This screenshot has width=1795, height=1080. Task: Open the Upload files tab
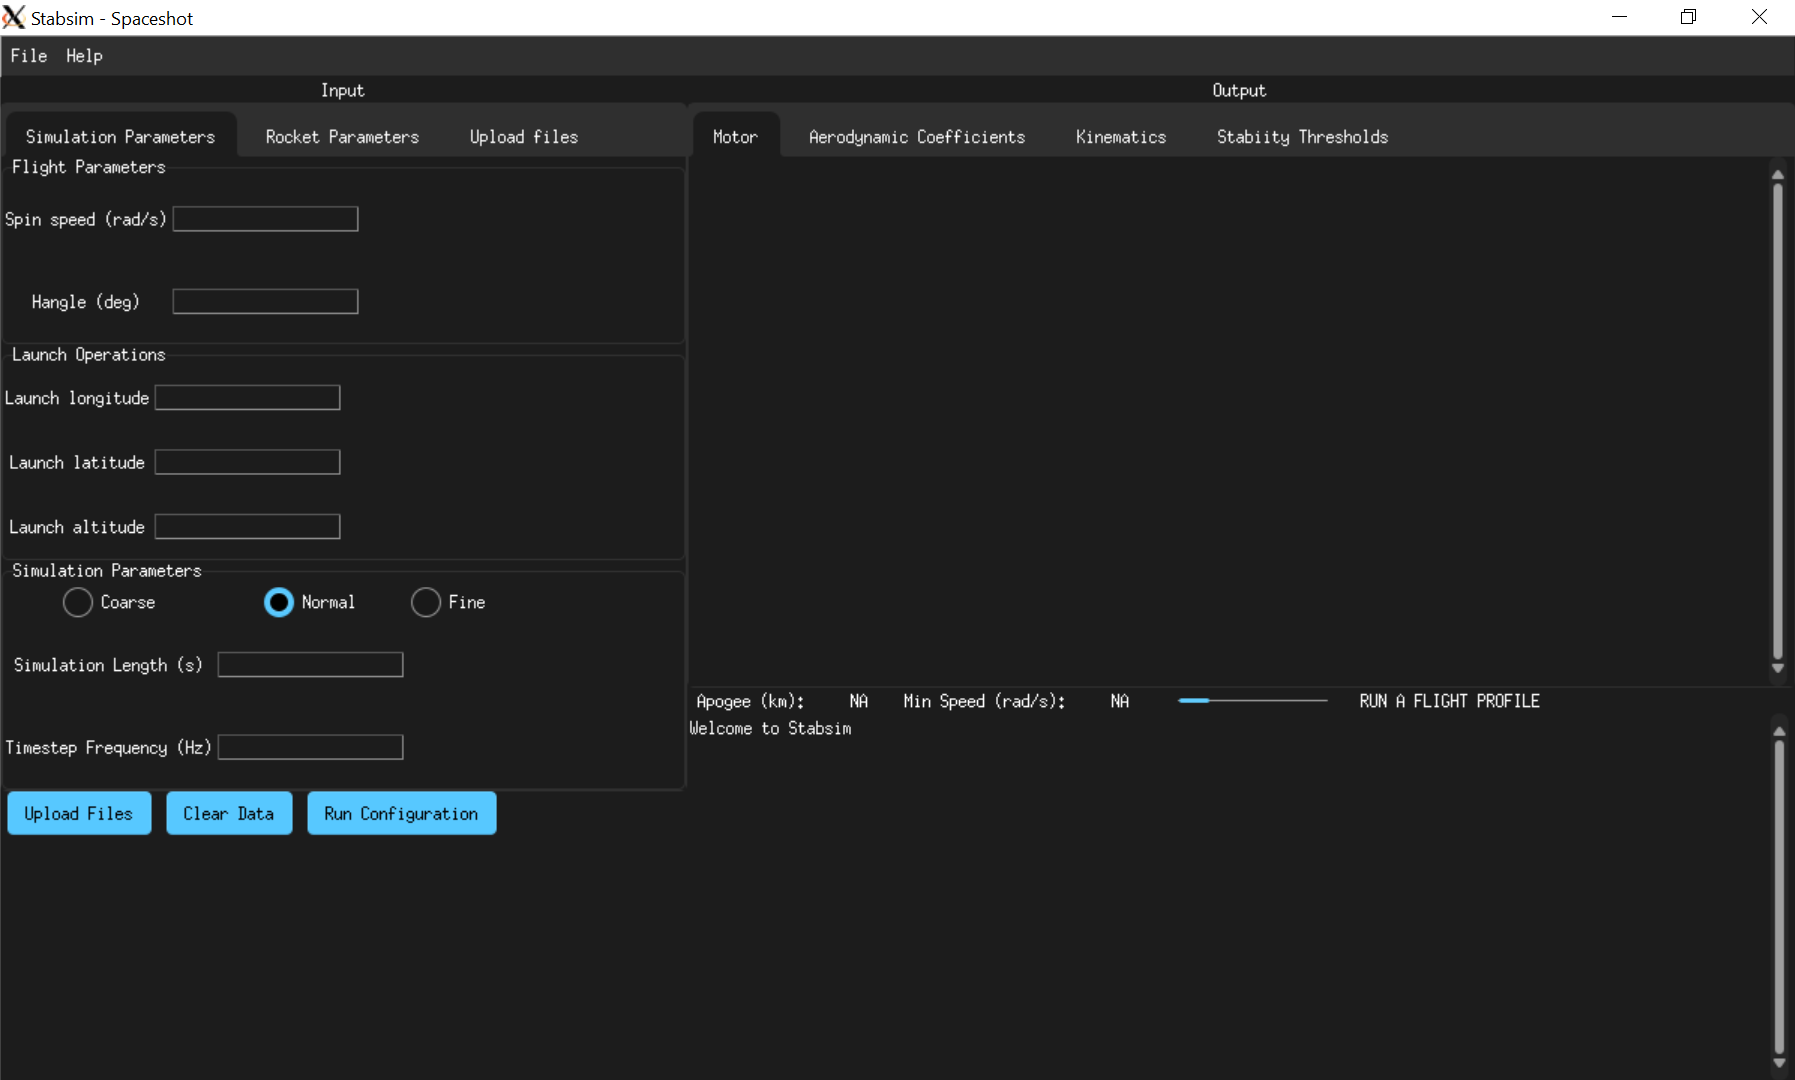pos(524,137)
